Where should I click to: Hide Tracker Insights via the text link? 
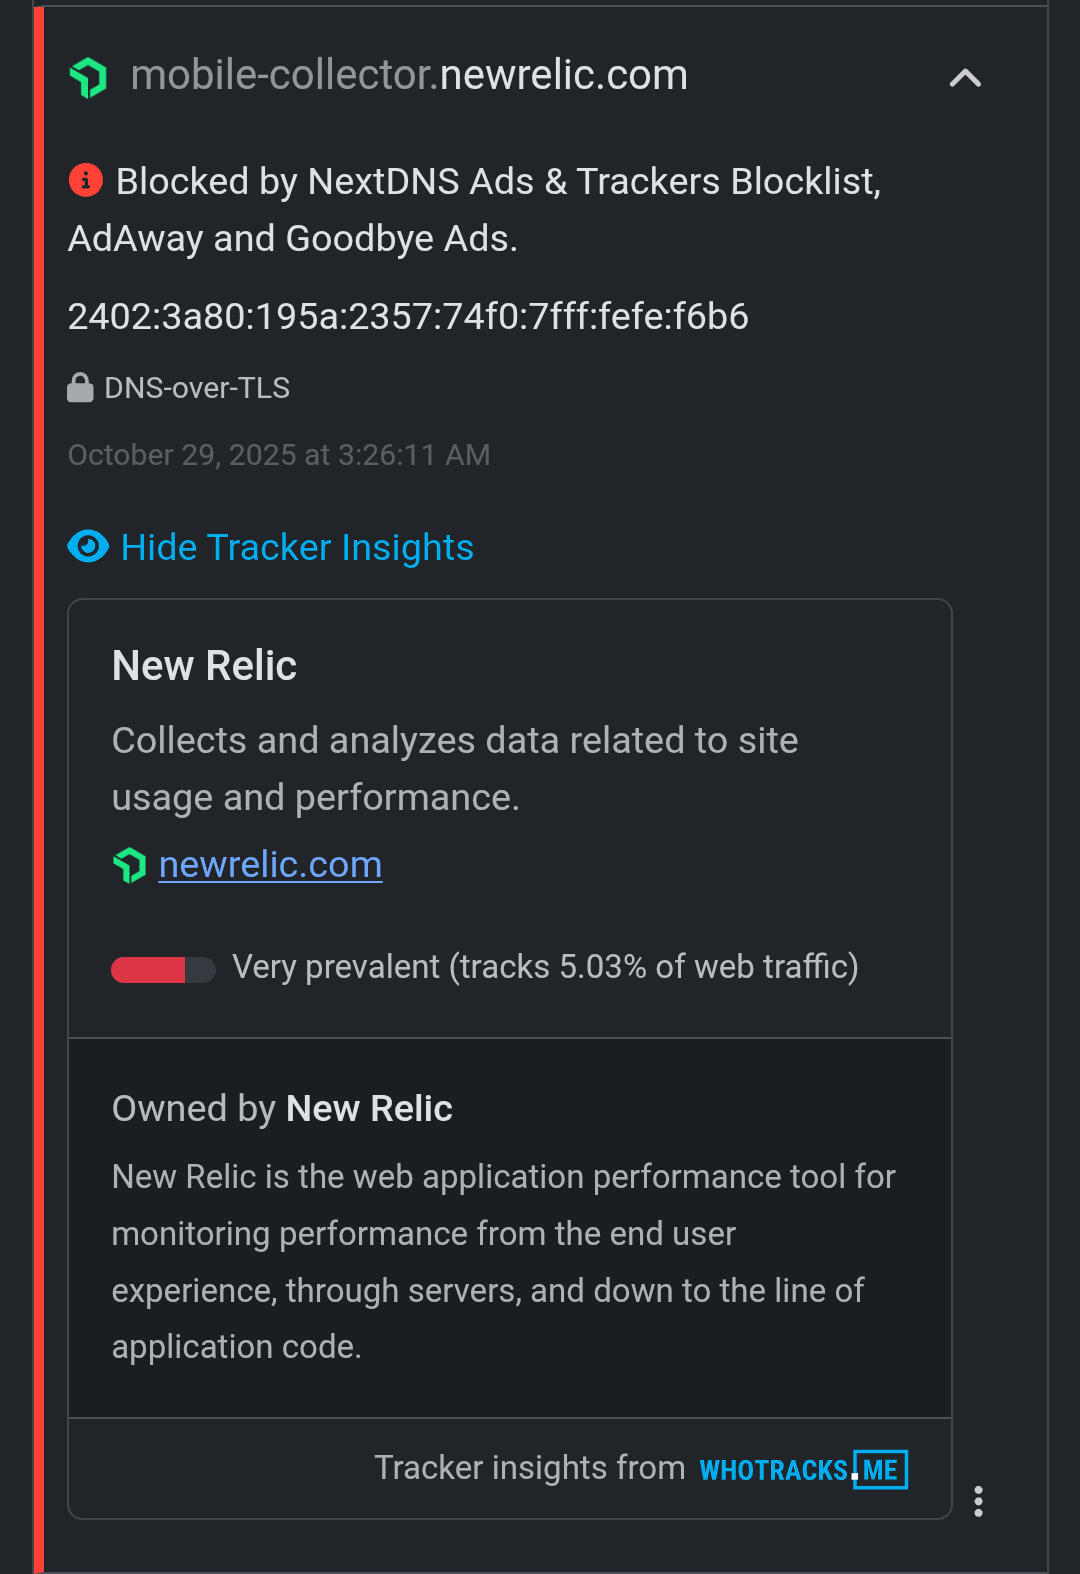tap(297, 548)
